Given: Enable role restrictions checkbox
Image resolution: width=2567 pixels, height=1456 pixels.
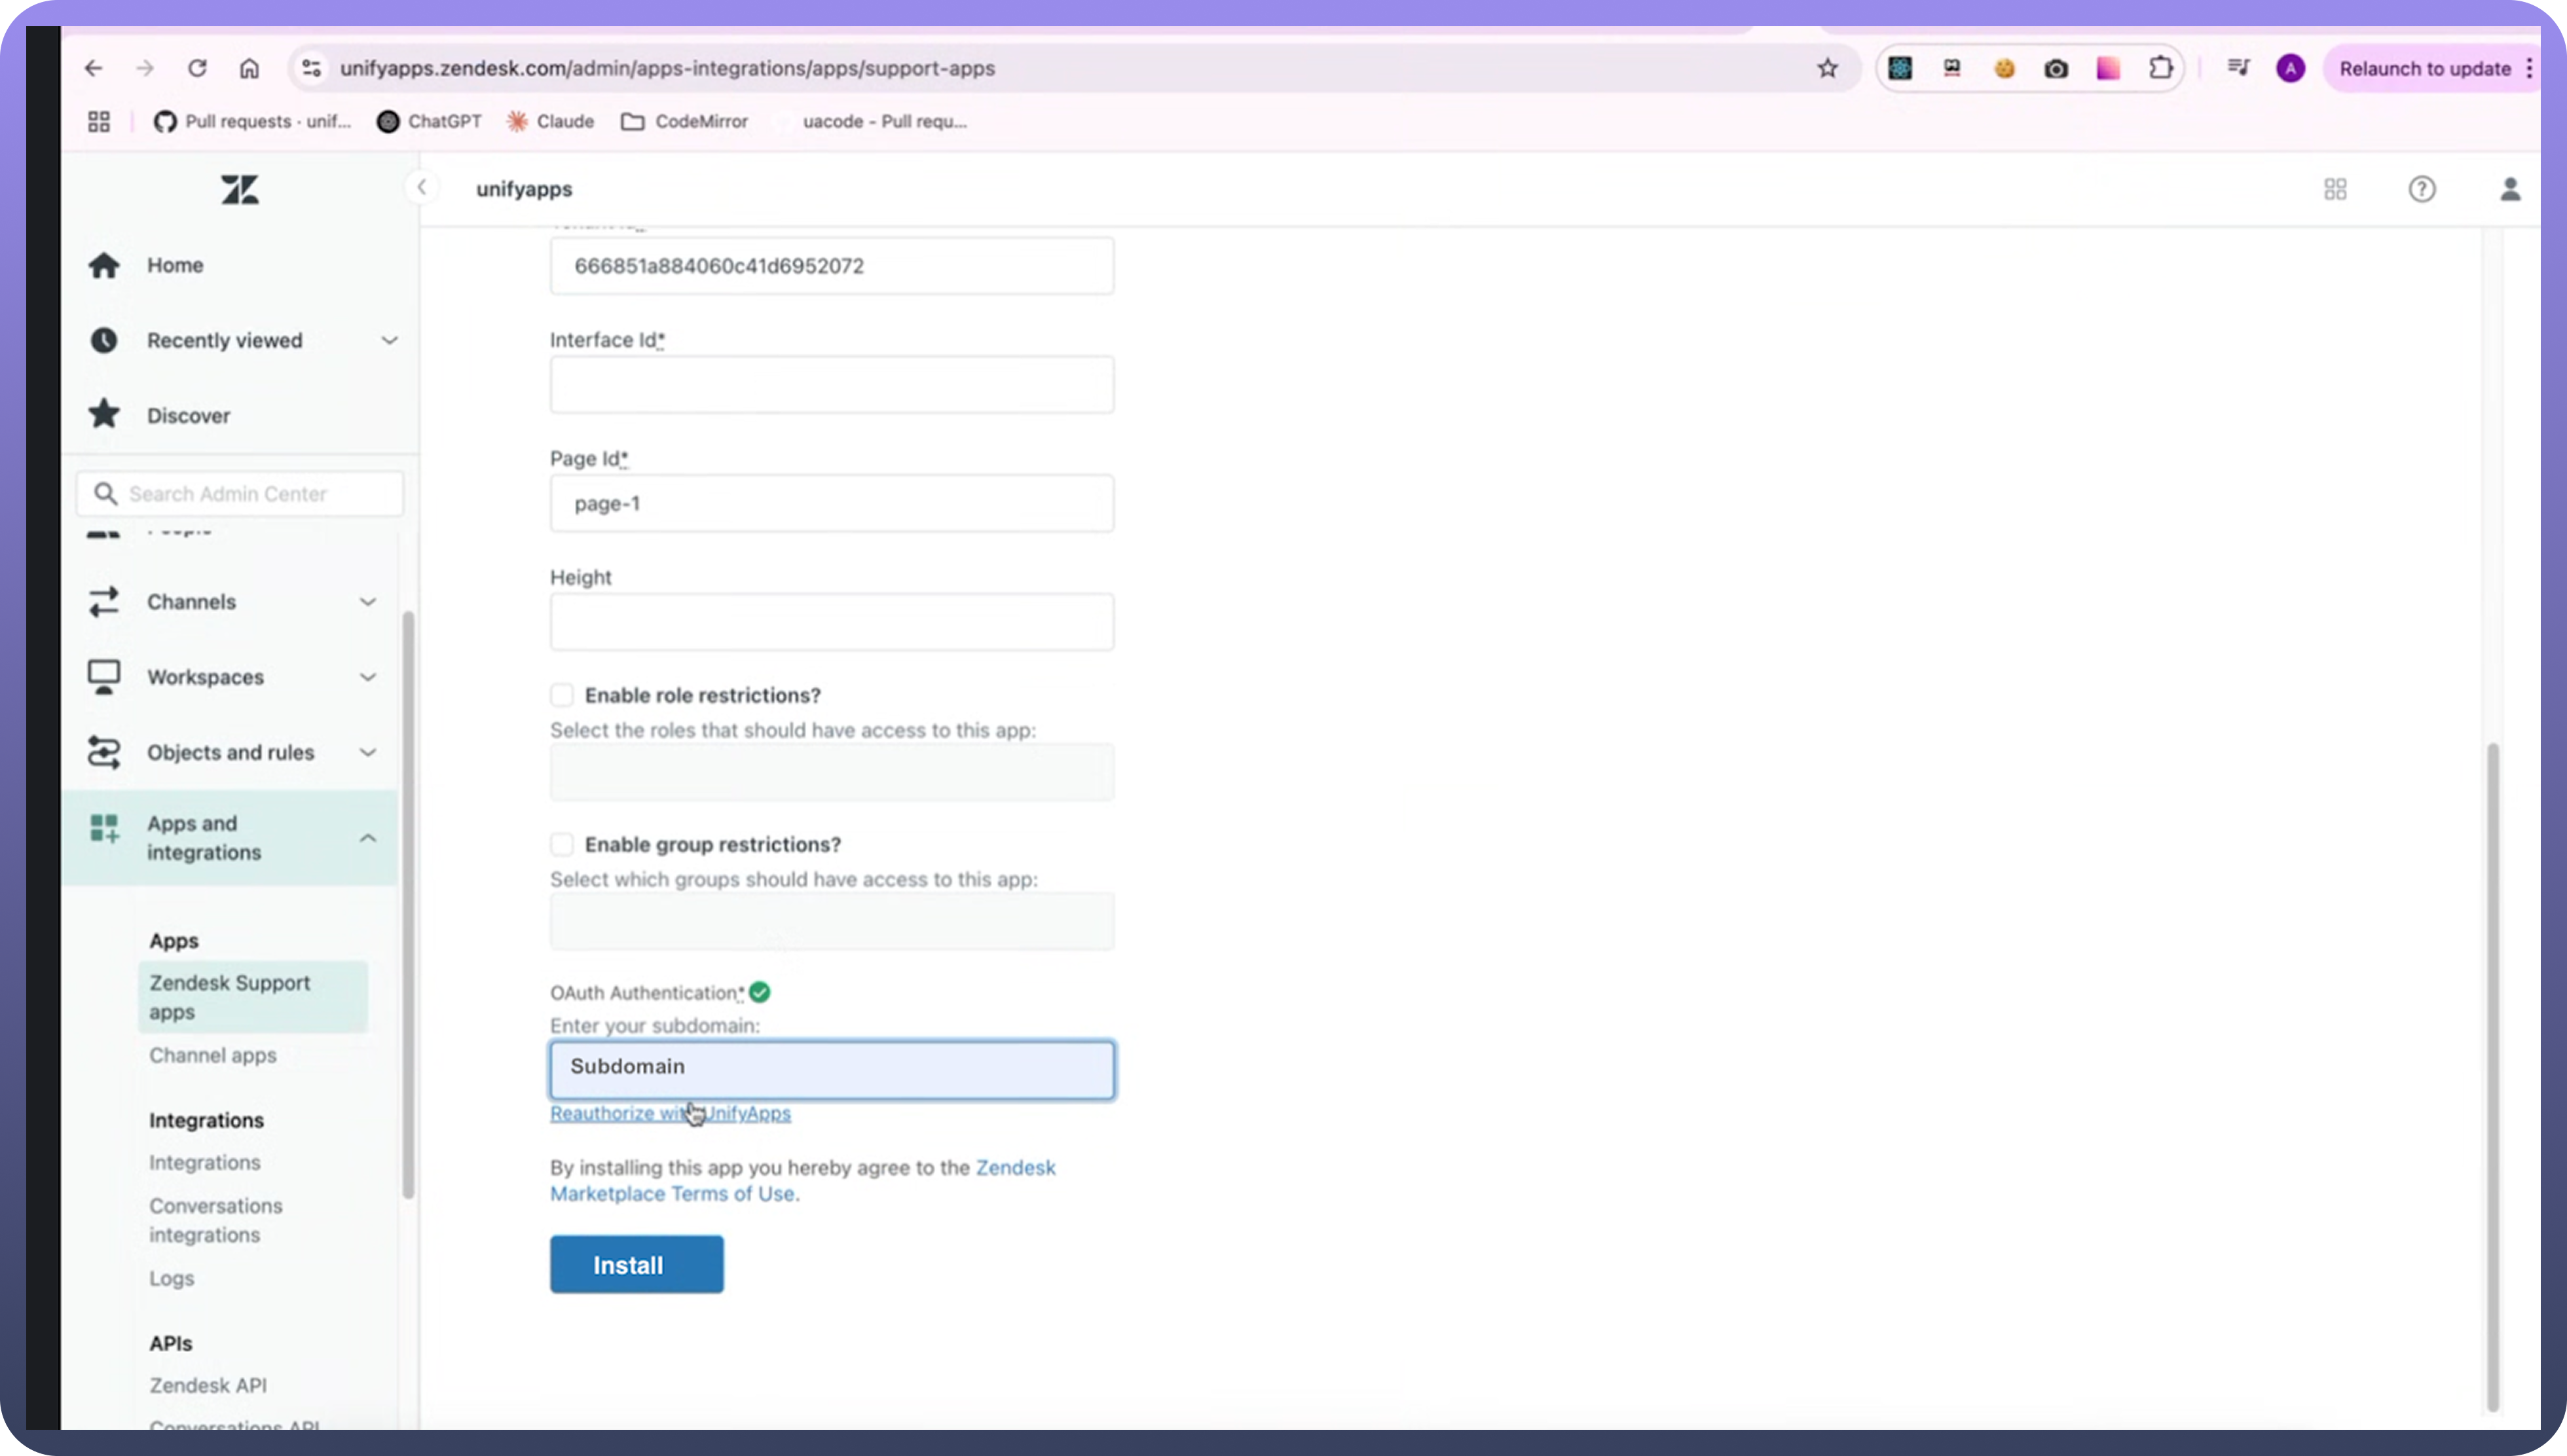Looking at the screenshot, I should [x=562, y=695].
